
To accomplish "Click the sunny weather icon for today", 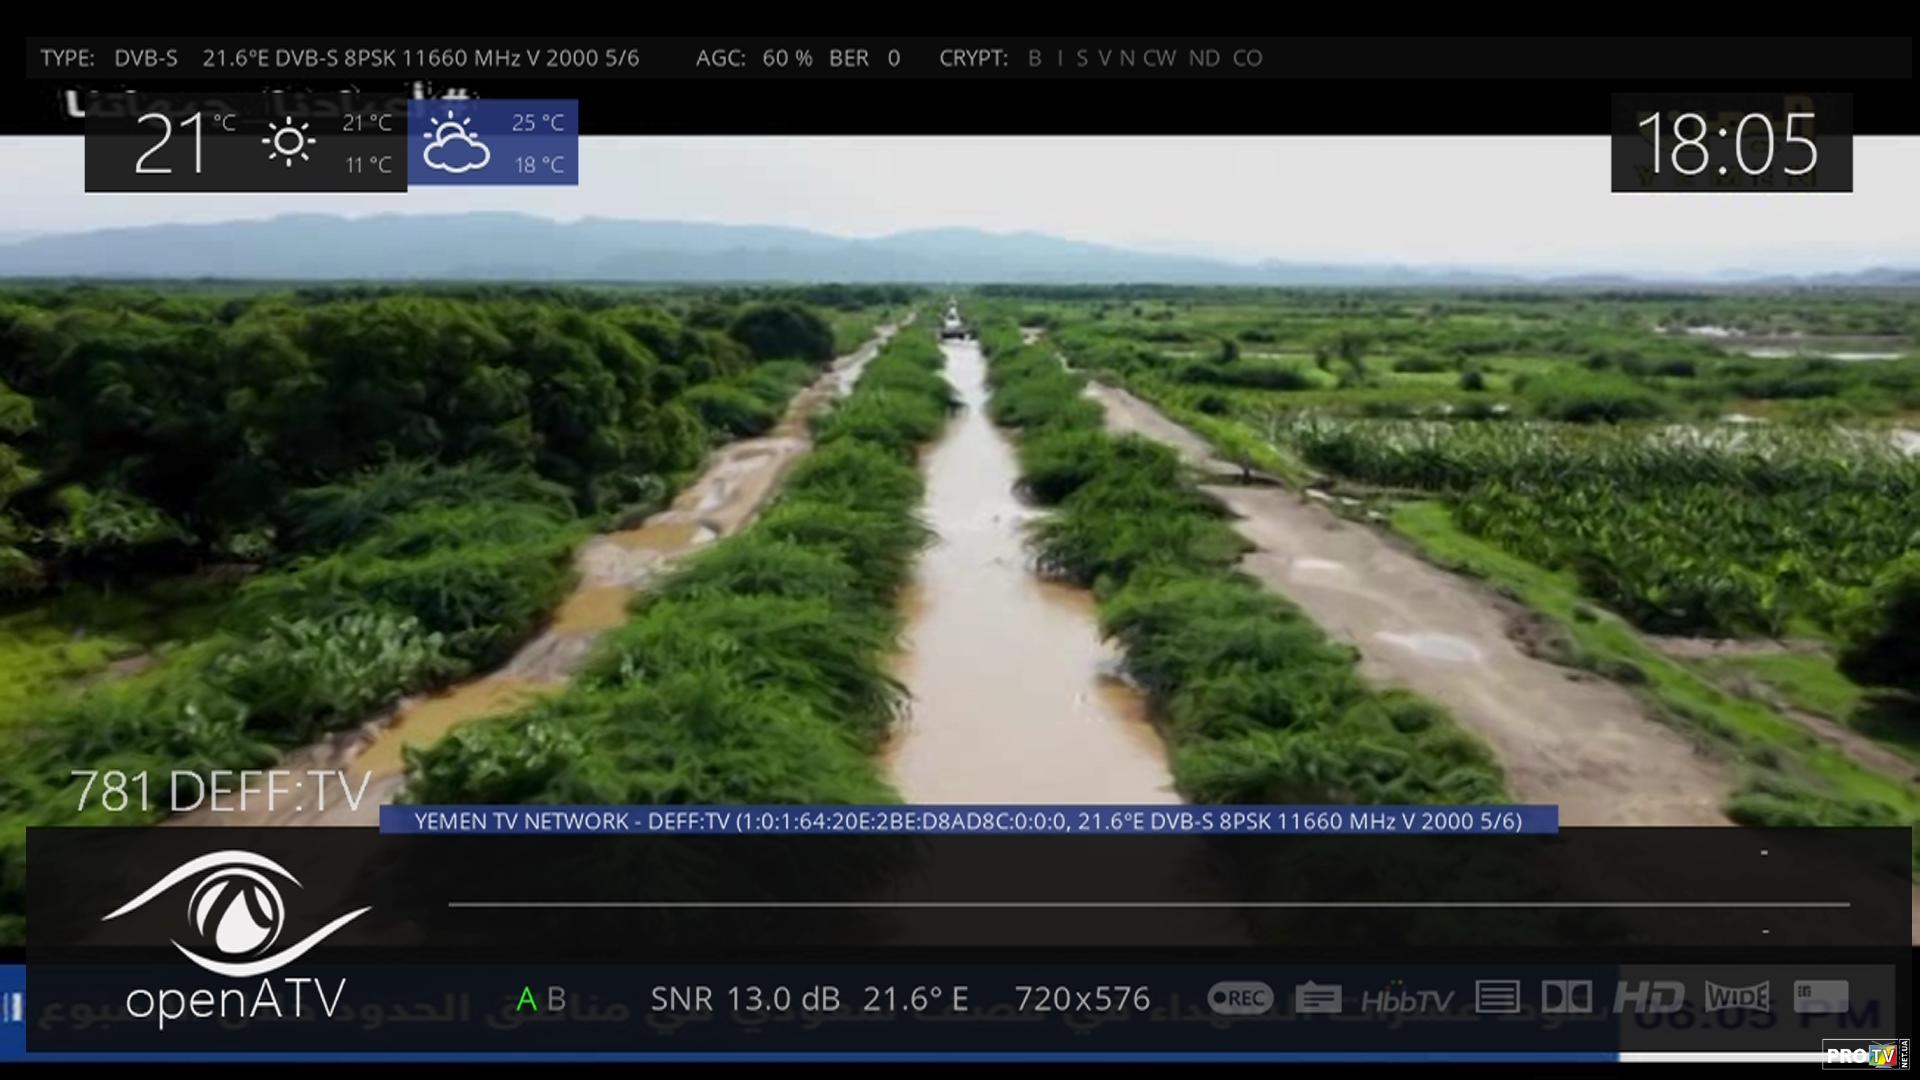I will pos(289,142).
